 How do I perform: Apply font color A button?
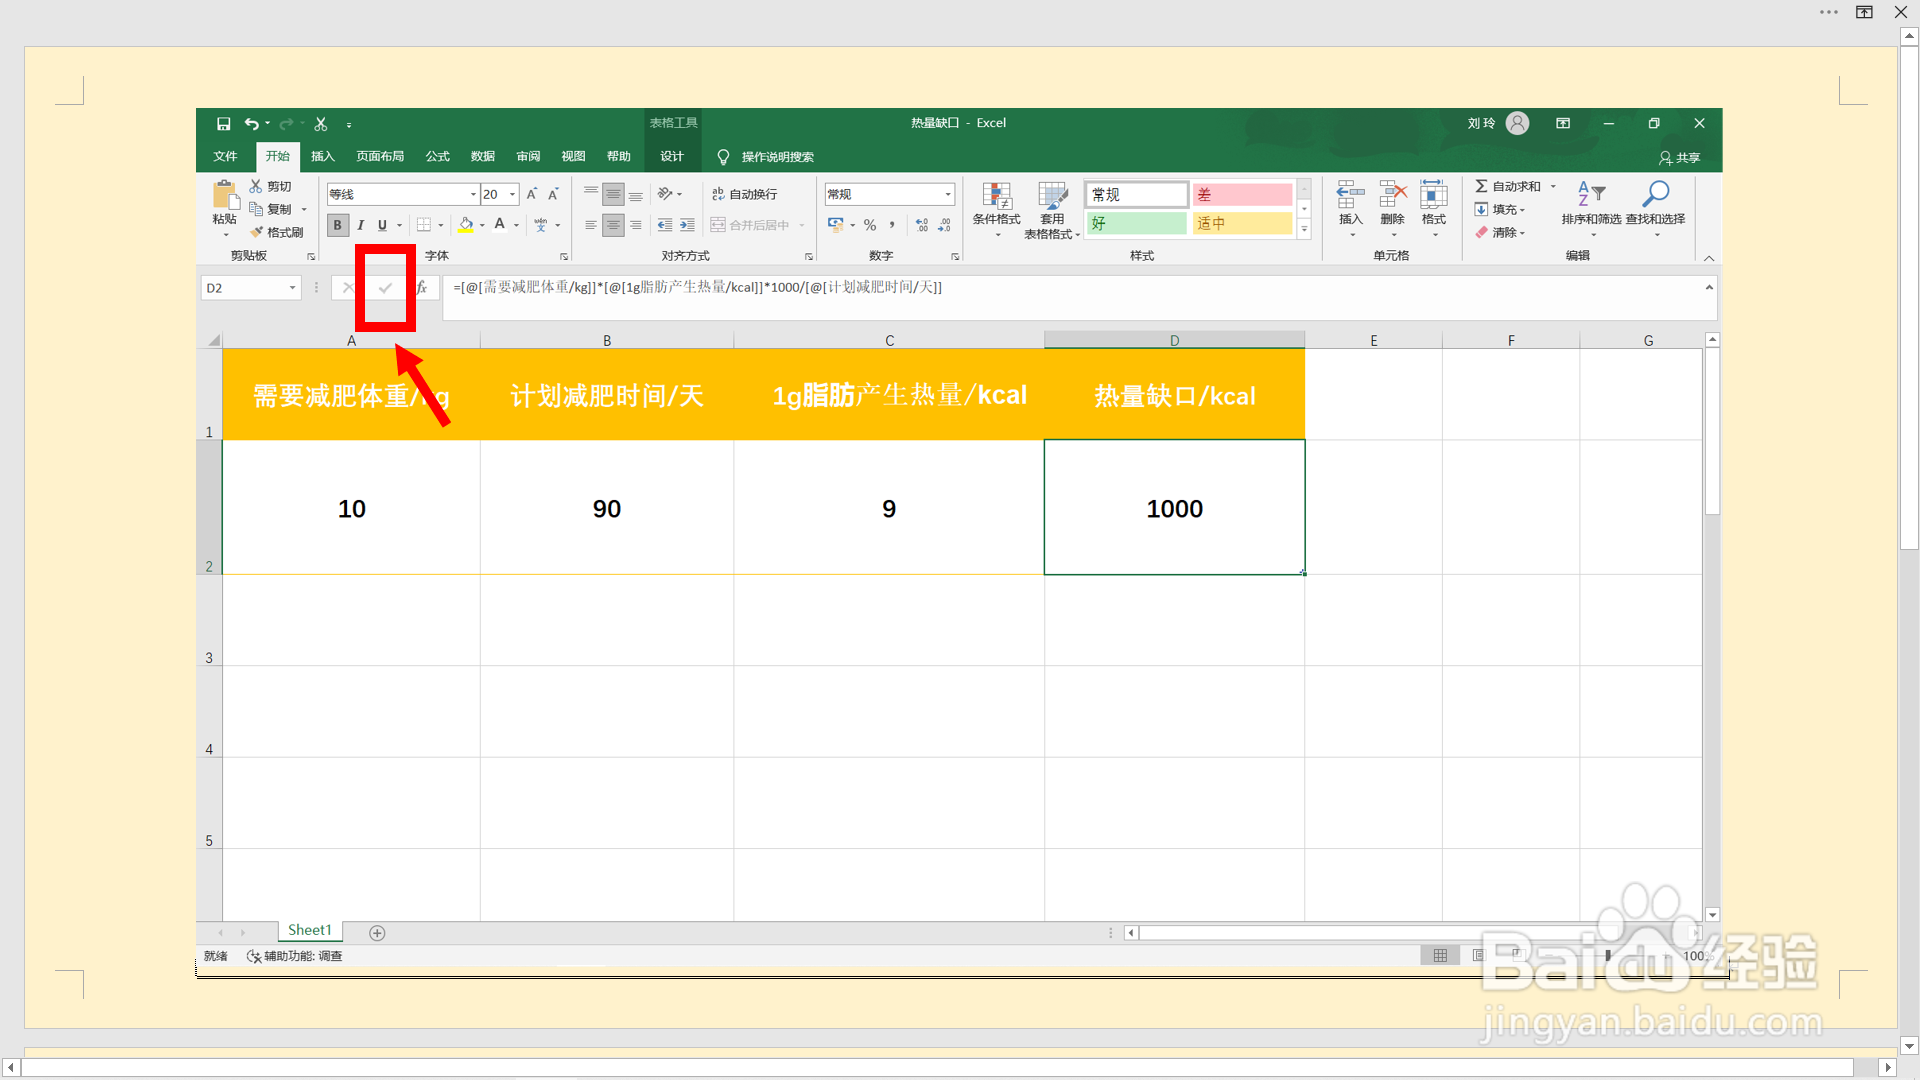point(500,225)
